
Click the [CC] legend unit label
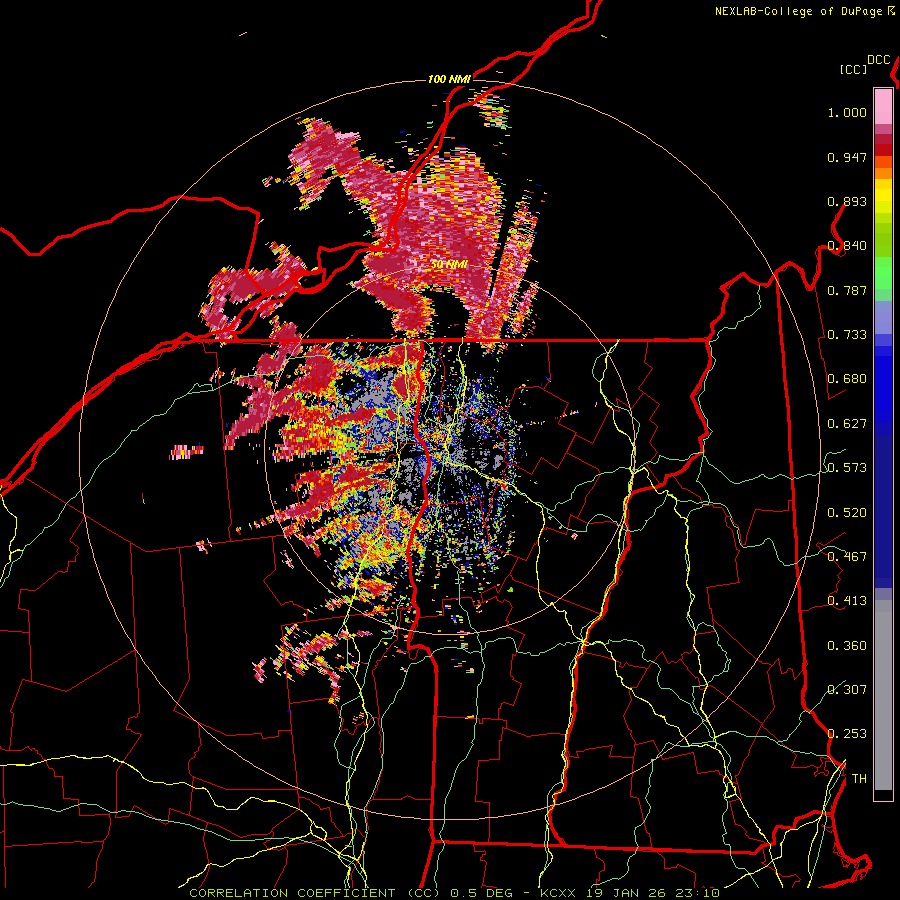853,69
